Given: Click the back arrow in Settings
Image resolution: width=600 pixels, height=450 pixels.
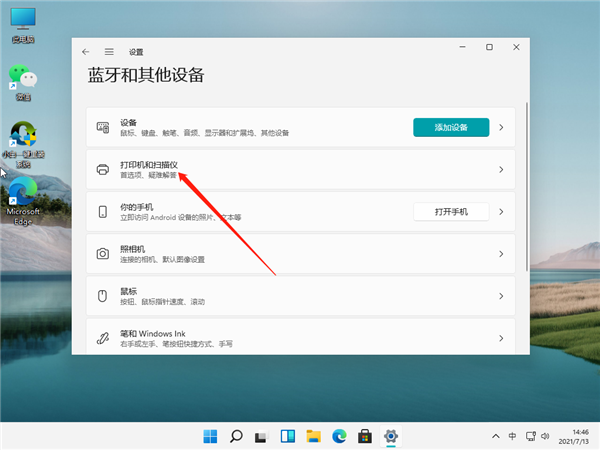Looking at the screenshot, I should coord(86,51).
